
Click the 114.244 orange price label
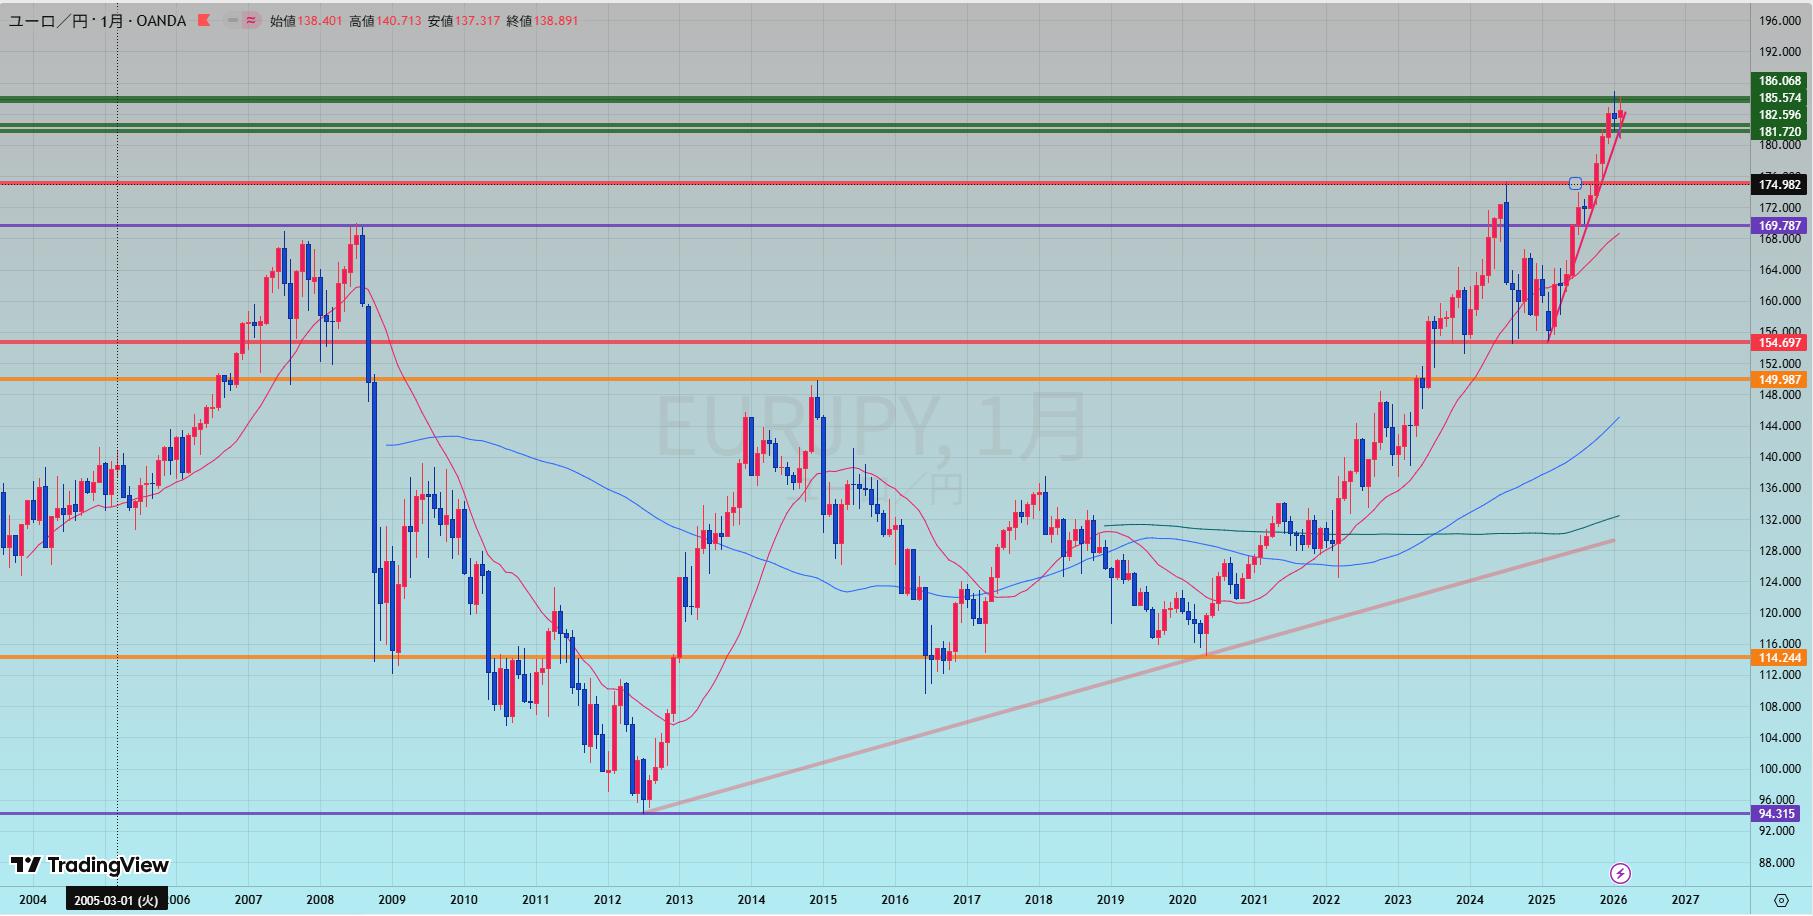click(x=1780, y=657)
